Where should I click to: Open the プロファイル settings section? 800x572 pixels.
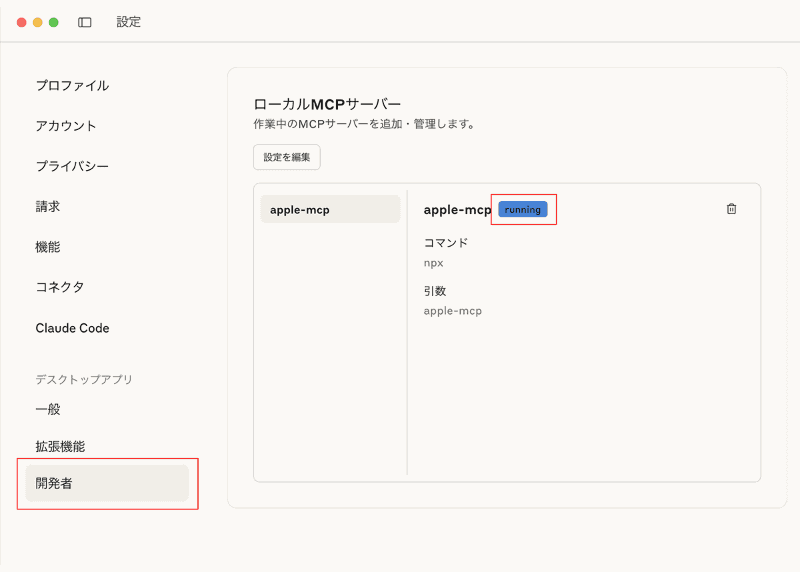point(72,86)
